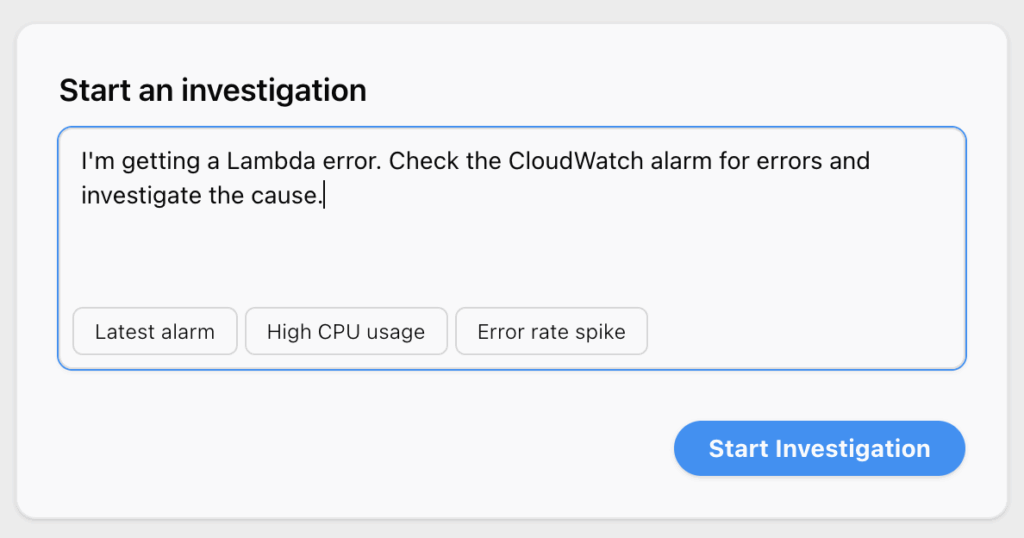Place cursor on the word "getting"

156,161
